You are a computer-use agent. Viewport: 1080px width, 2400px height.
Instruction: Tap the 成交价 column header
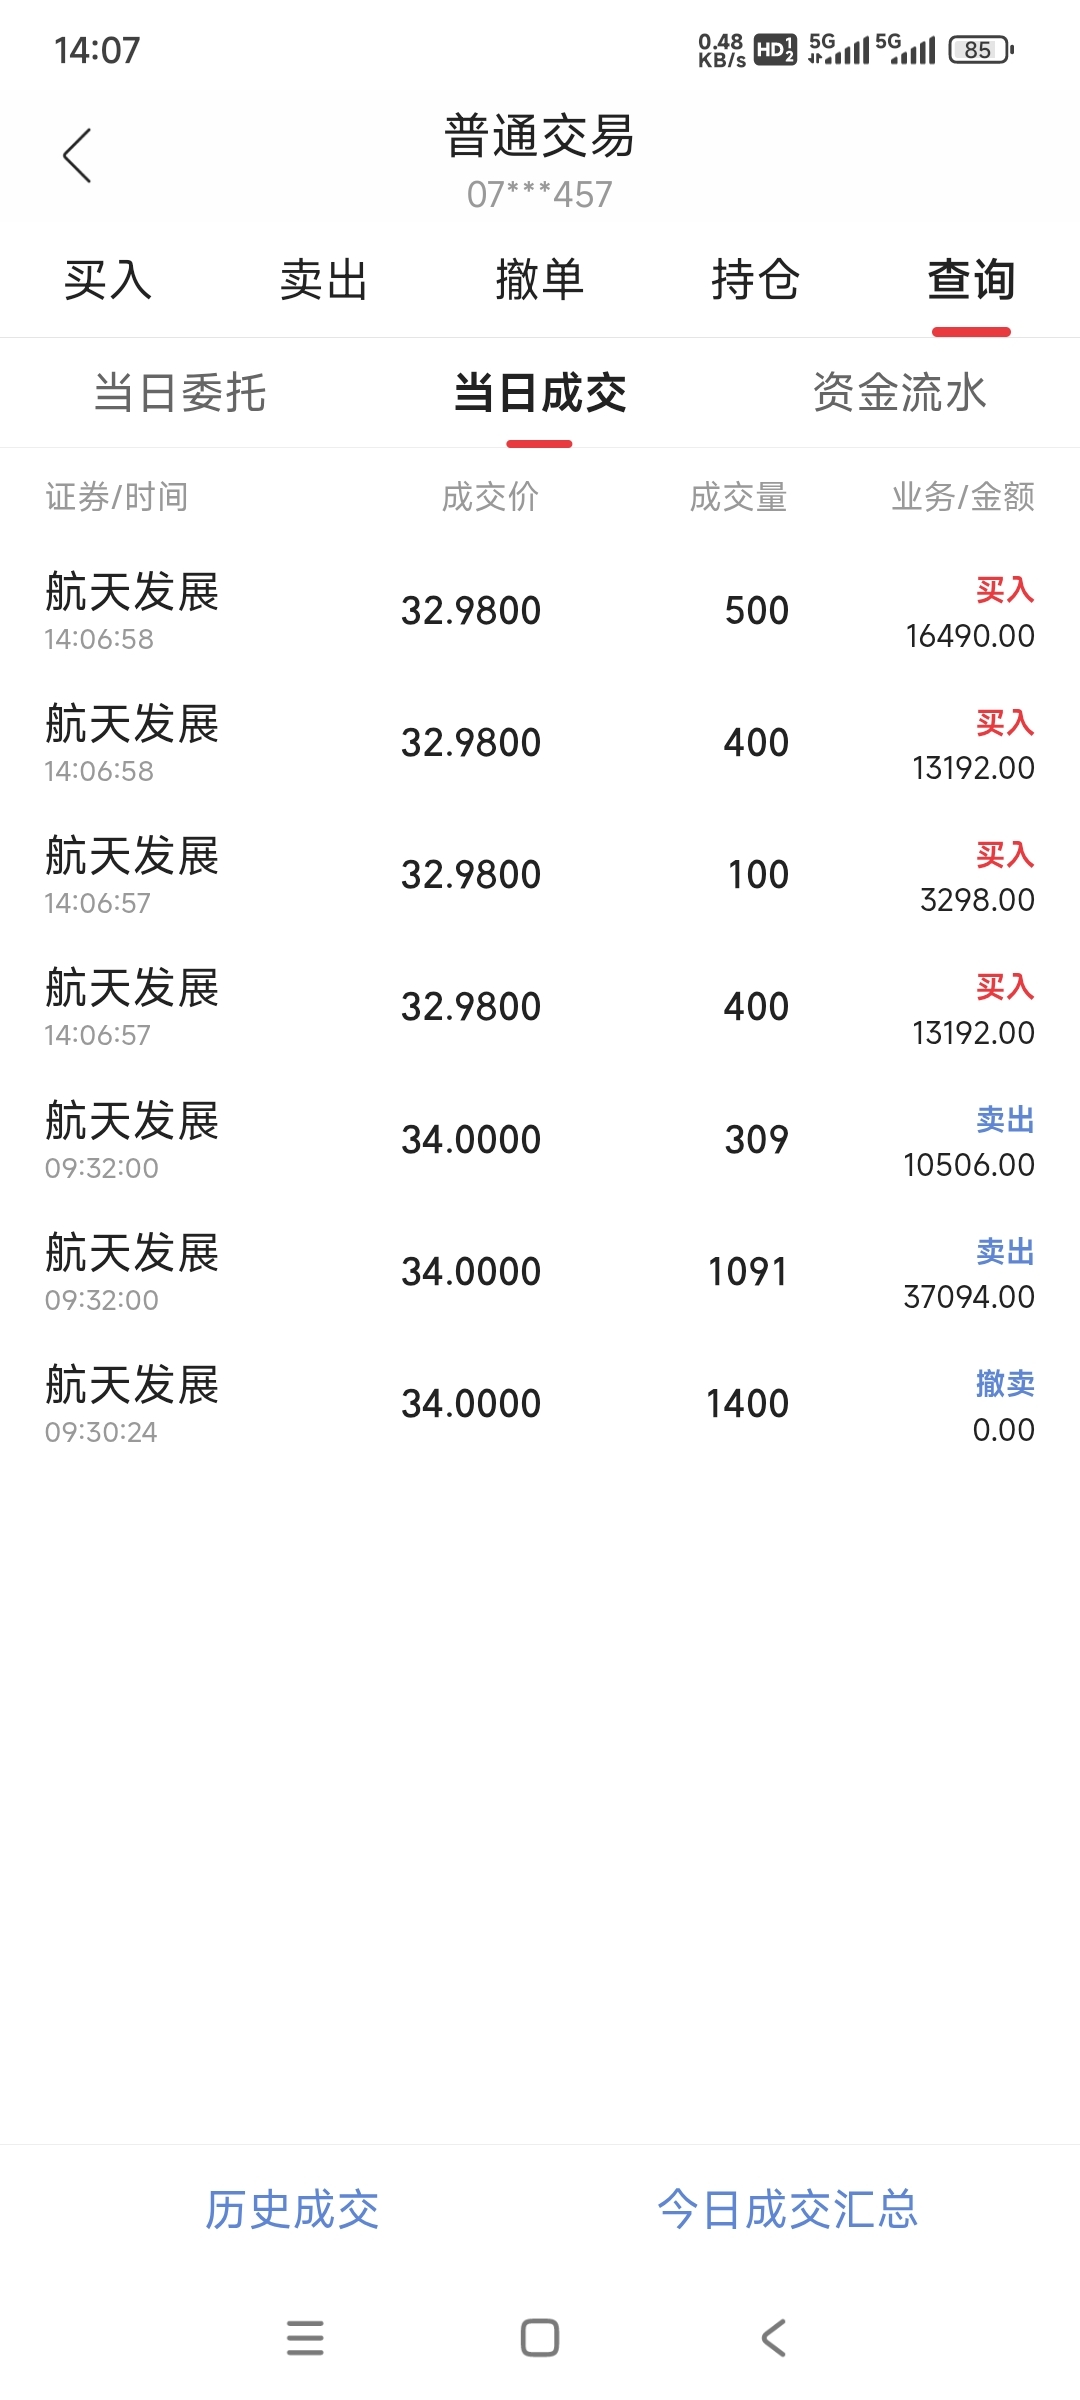[490, 497]
